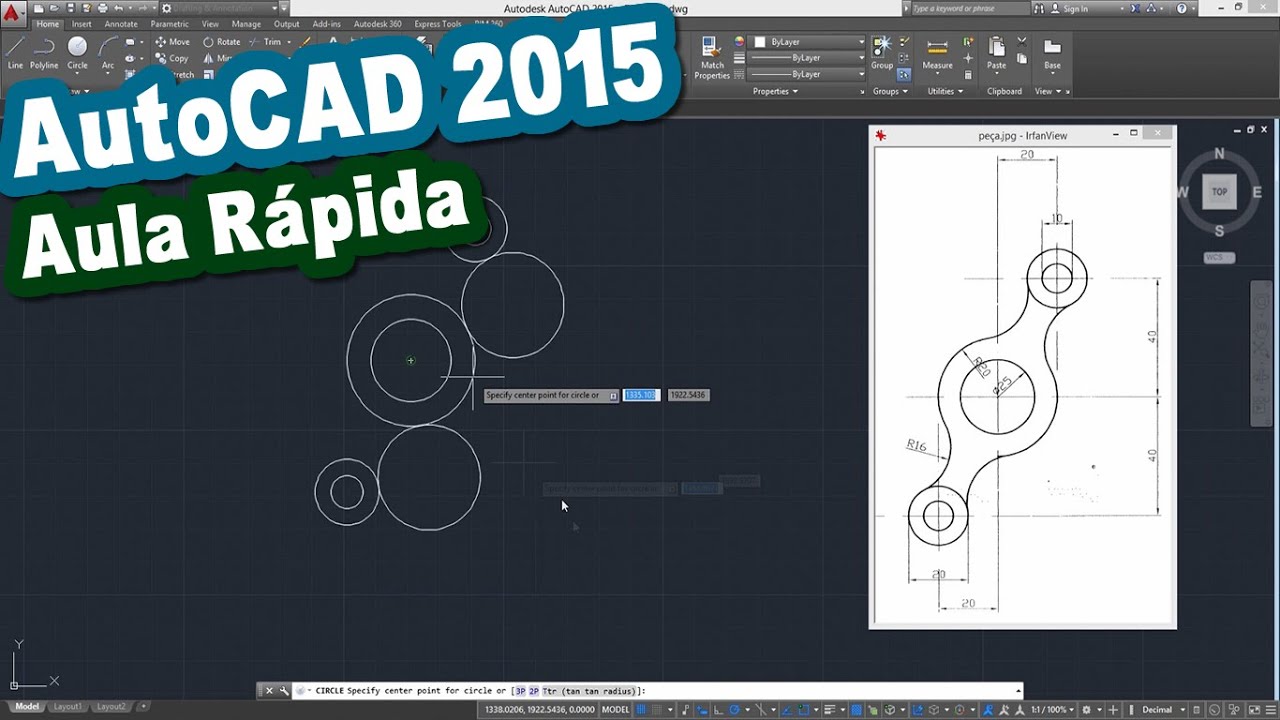The width and height of the screenshot is (1280, 720).
Task: Toggle selection cycling in status bar
Action: pyautogui.click(x=872, y=710)
